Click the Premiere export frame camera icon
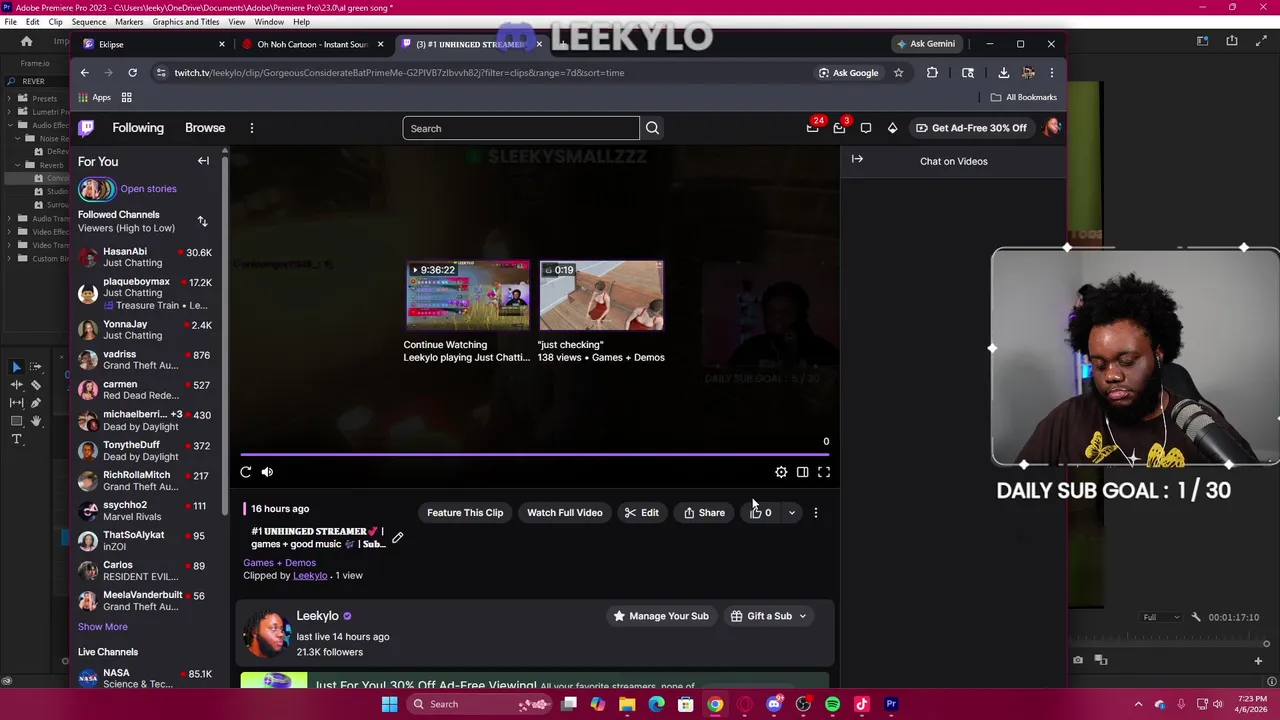 1078,660
